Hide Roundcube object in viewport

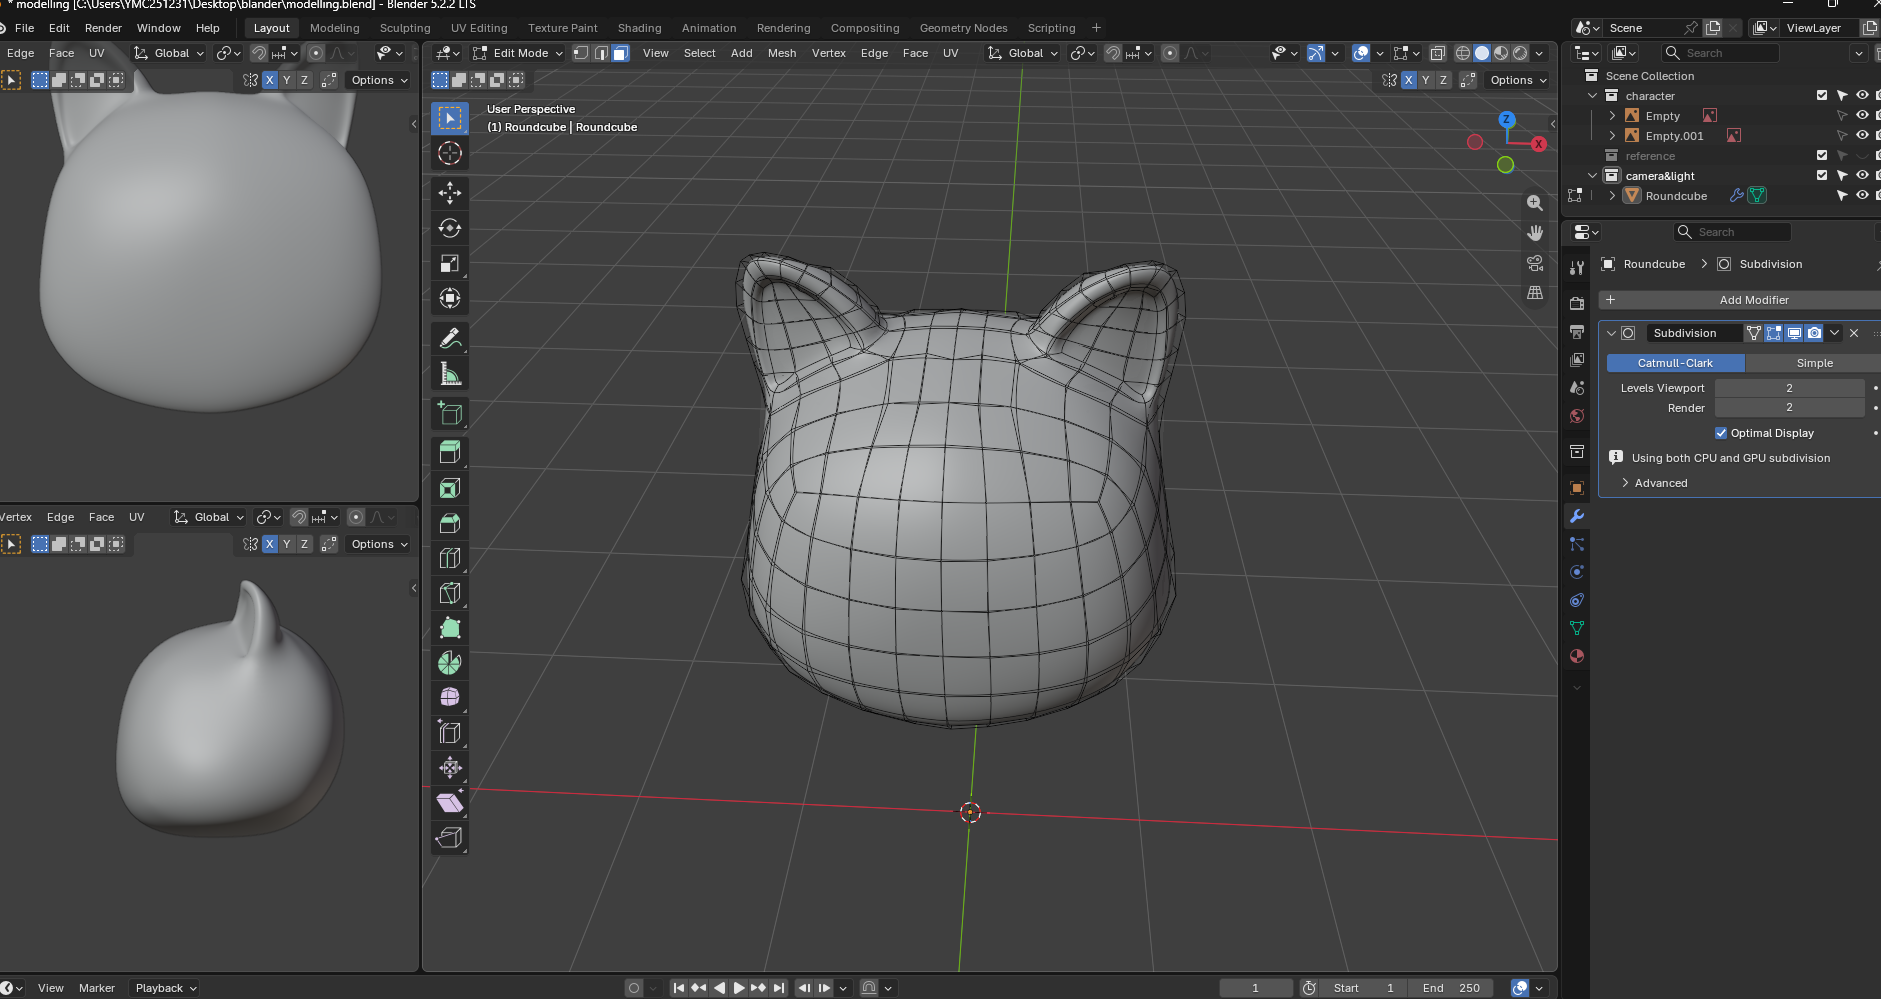(1862, 196)
